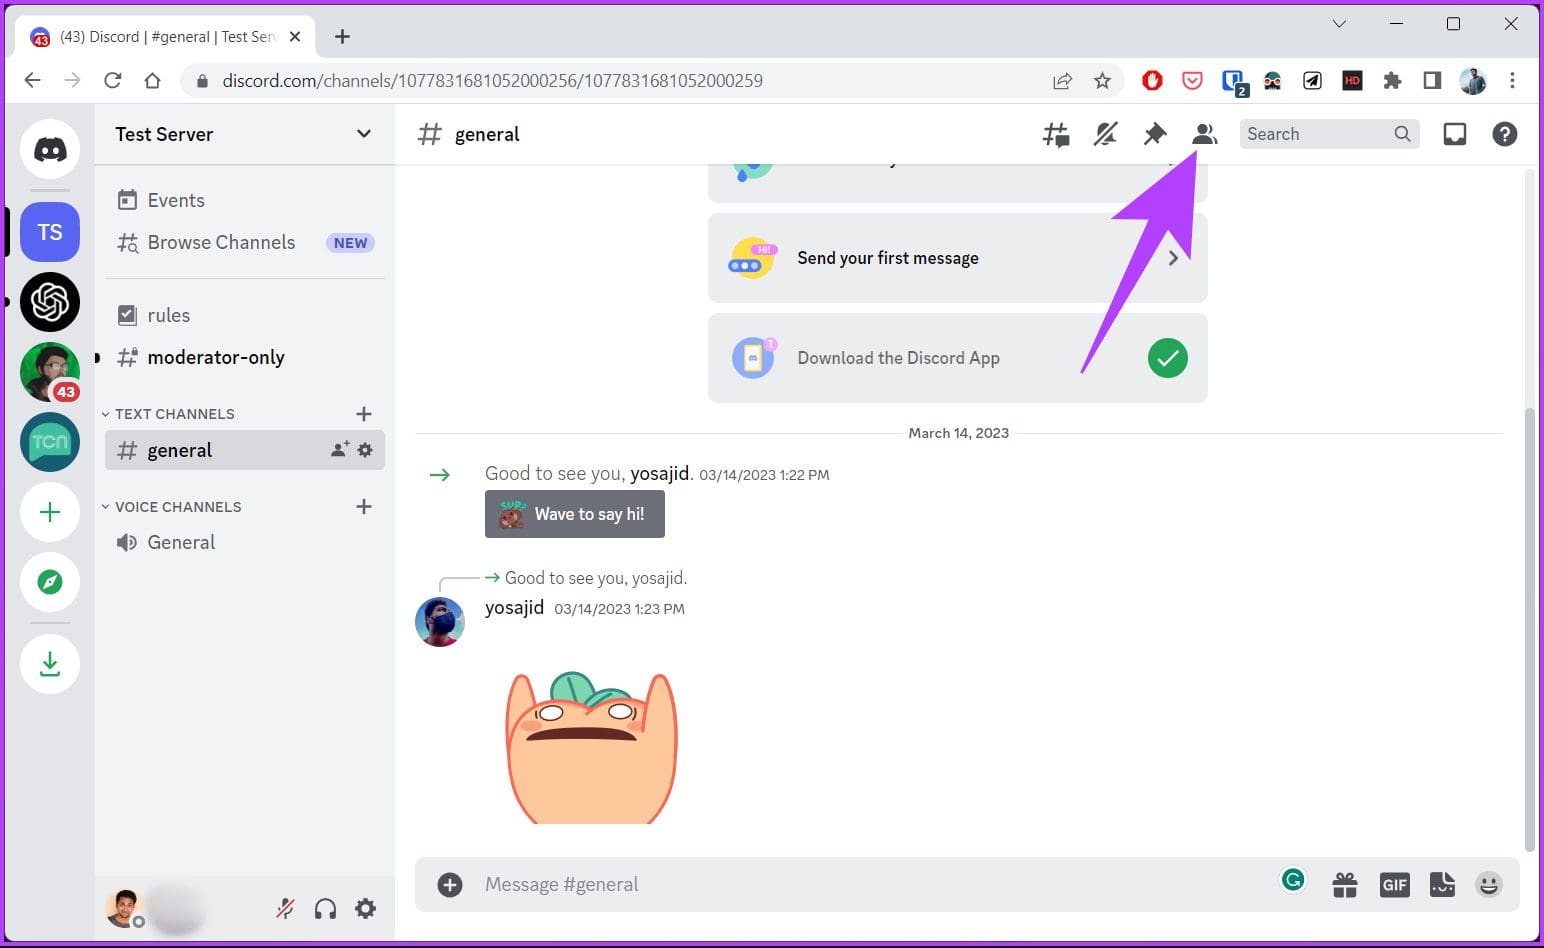Open the member list
The width and height of the screenshot is (1544, 948).
1204,133
